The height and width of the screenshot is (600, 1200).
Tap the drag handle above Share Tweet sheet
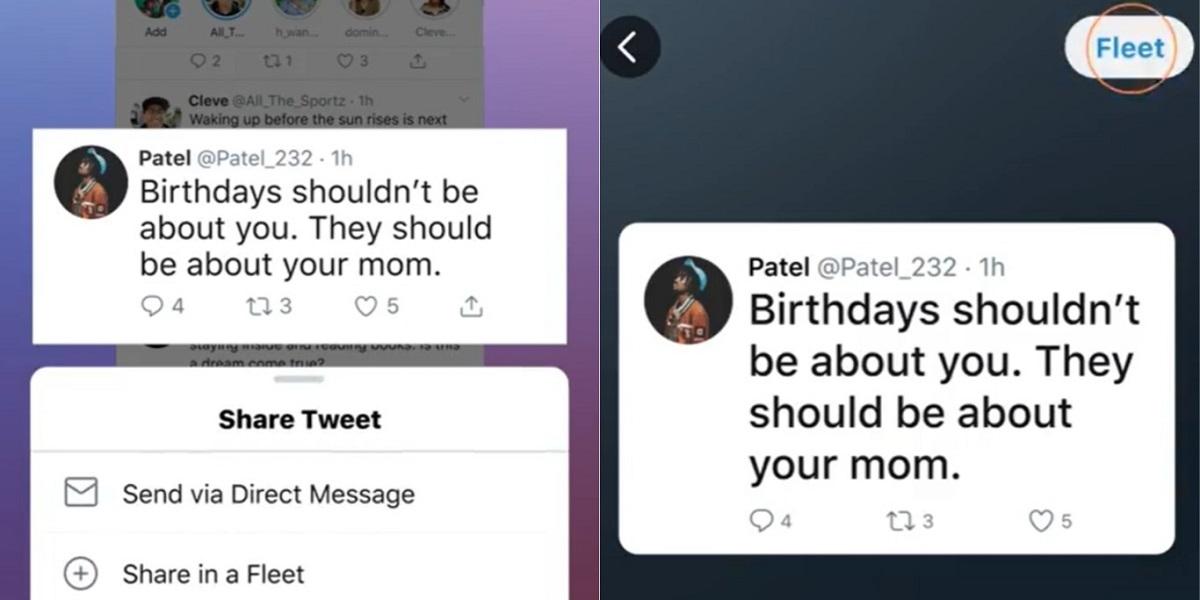tap(298, 379)
